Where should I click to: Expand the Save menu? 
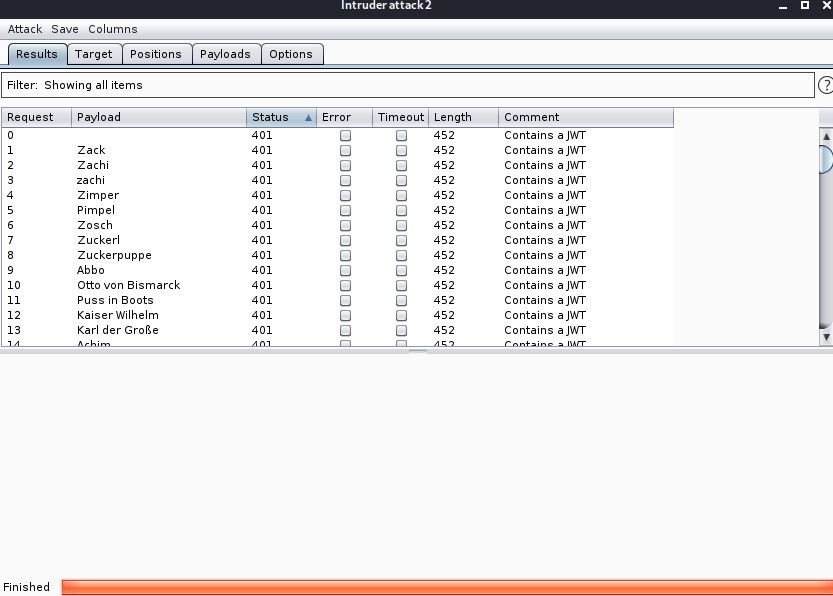point(65,29)
